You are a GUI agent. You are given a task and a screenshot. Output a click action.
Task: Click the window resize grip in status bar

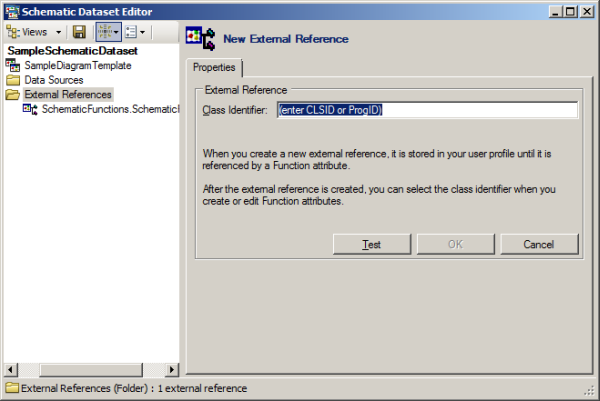tap(589, 390)
